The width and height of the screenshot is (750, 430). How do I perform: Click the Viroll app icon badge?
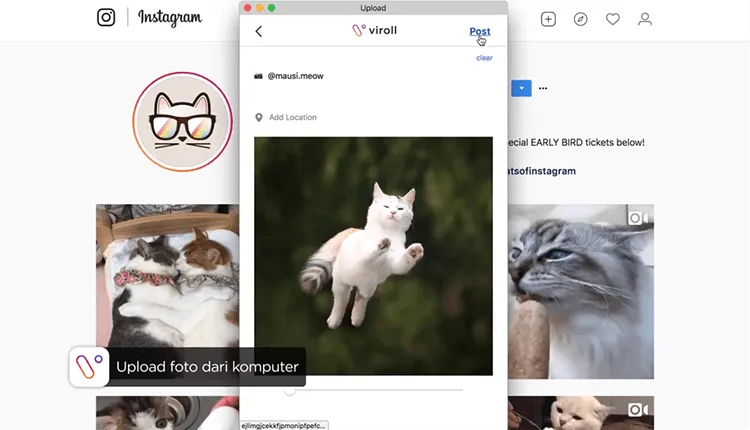[89, 367]
